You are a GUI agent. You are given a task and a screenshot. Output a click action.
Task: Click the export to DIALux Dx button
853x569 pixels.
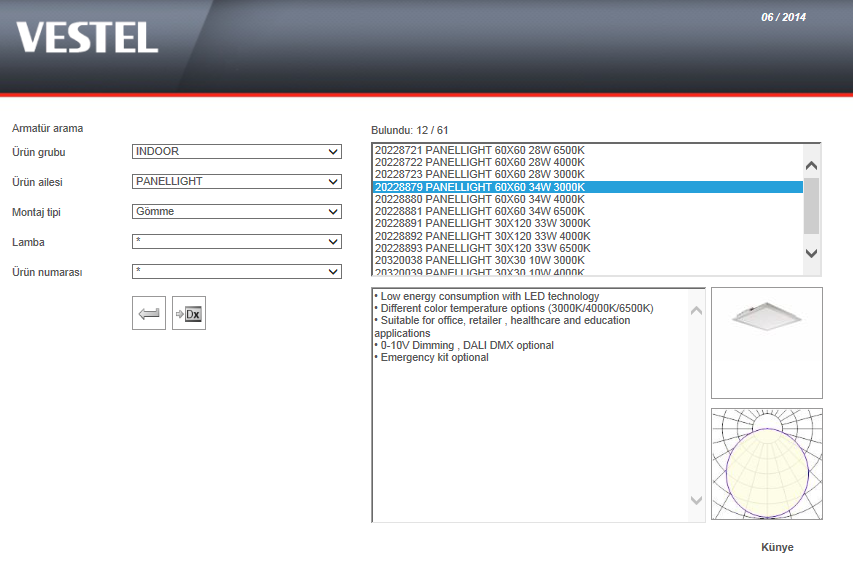[x=189, y=313]
